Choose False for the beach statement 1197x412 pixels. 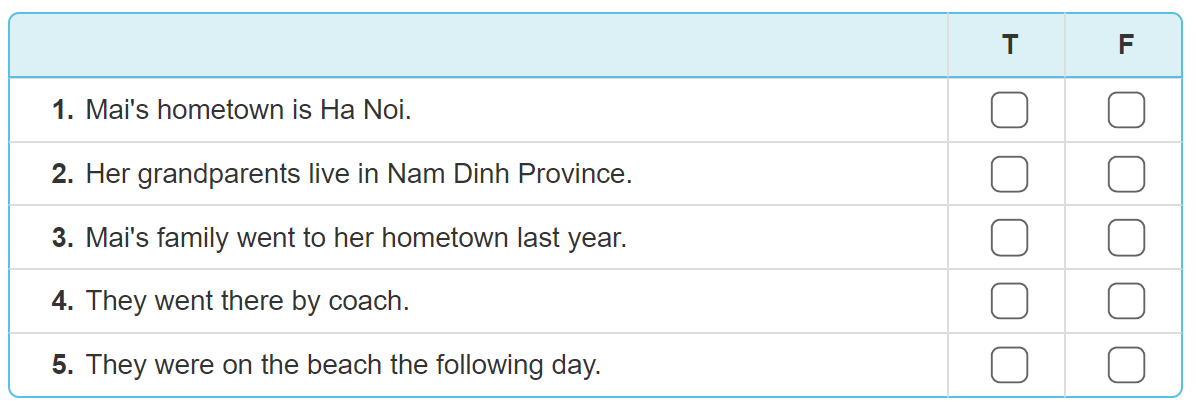coord(1126,365)
